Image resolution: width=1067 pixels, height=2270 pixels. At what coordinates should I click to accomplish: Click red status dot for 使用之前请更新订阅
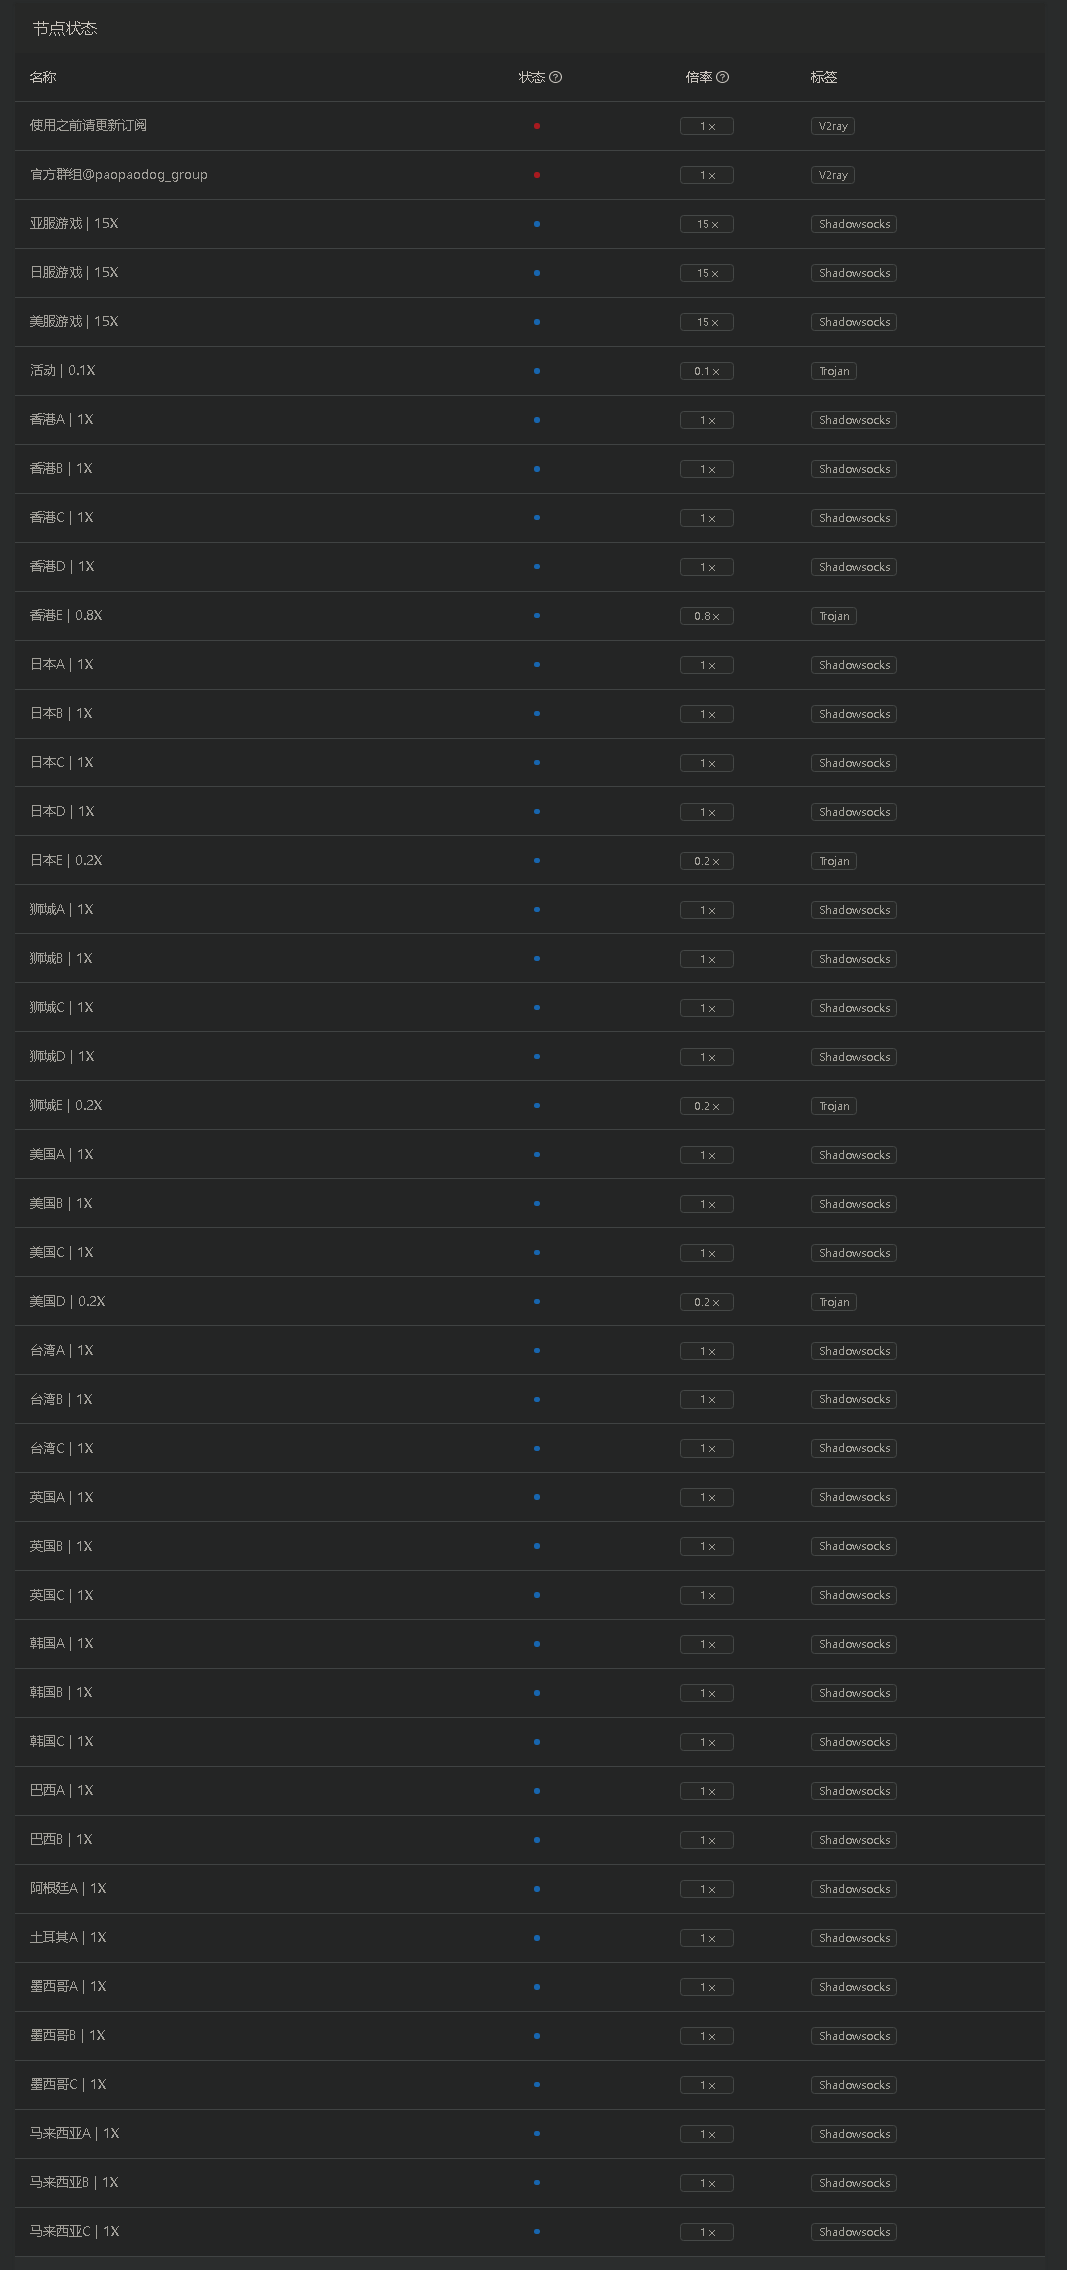(537, 126)
